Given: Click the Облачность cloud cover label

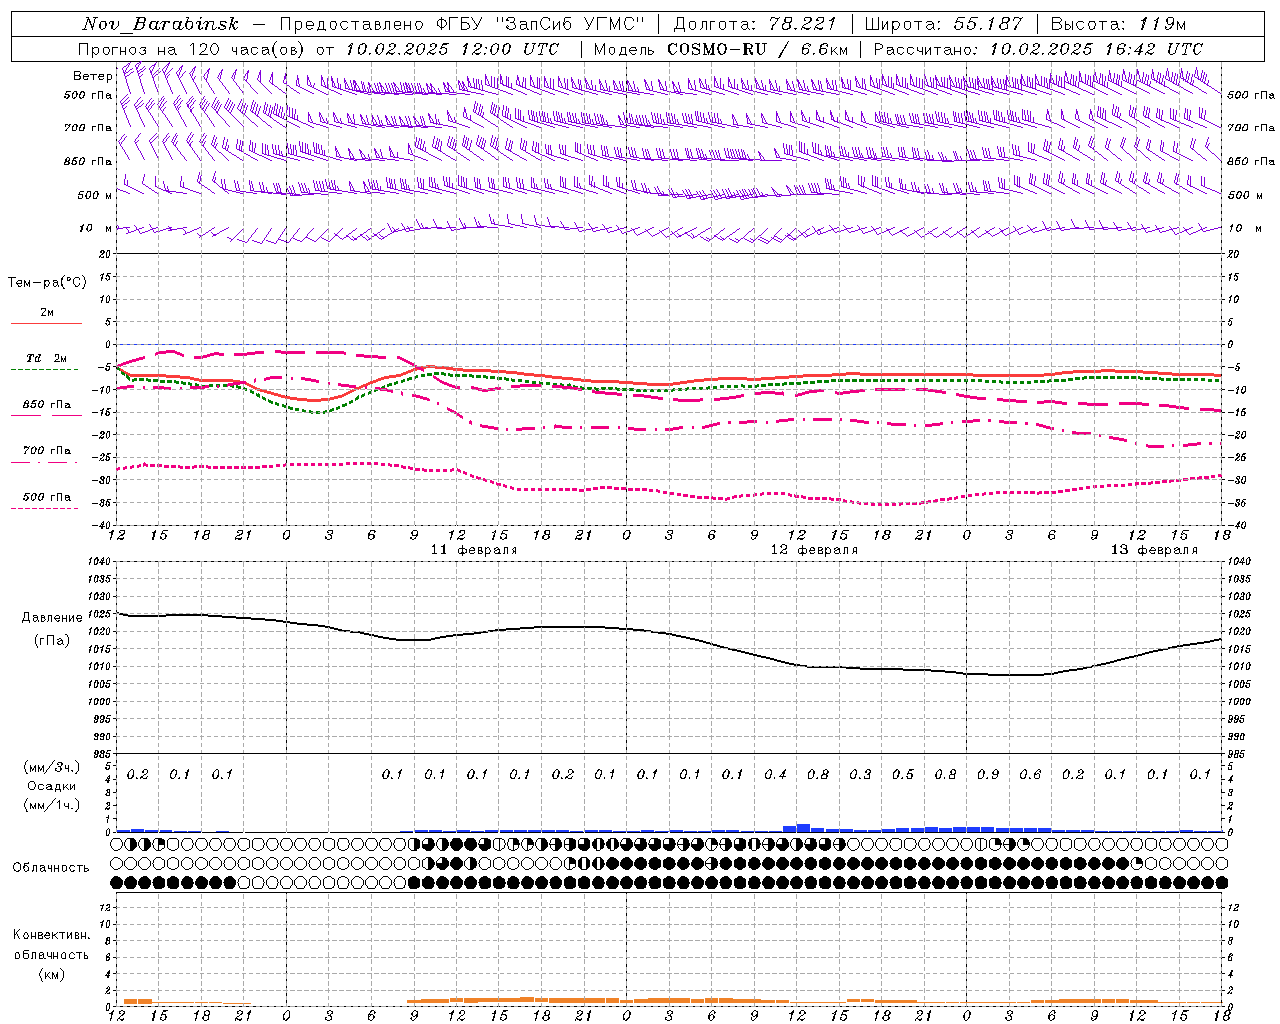Looking at the screenshot, I should coord(51,868).
